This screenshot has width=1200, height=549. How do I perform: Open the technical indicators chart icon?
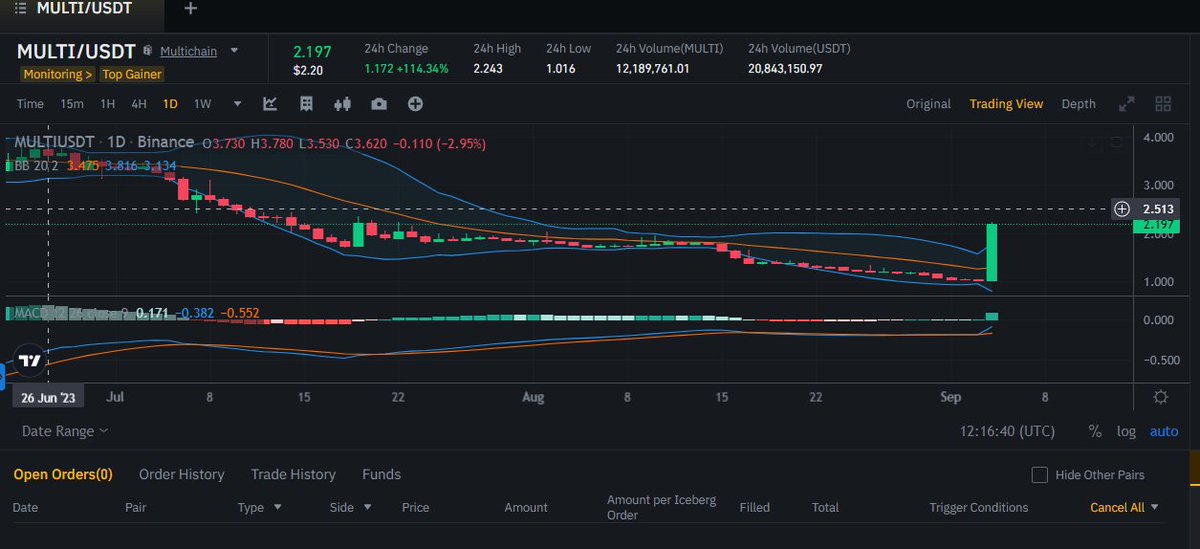[x=270, y=104]
